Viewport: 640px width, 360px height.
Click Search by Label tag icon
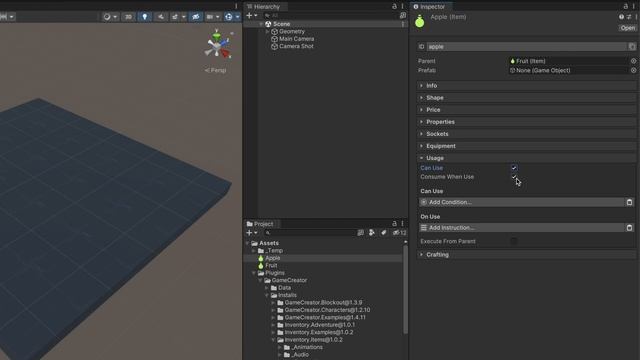click(x=384, y=233)
